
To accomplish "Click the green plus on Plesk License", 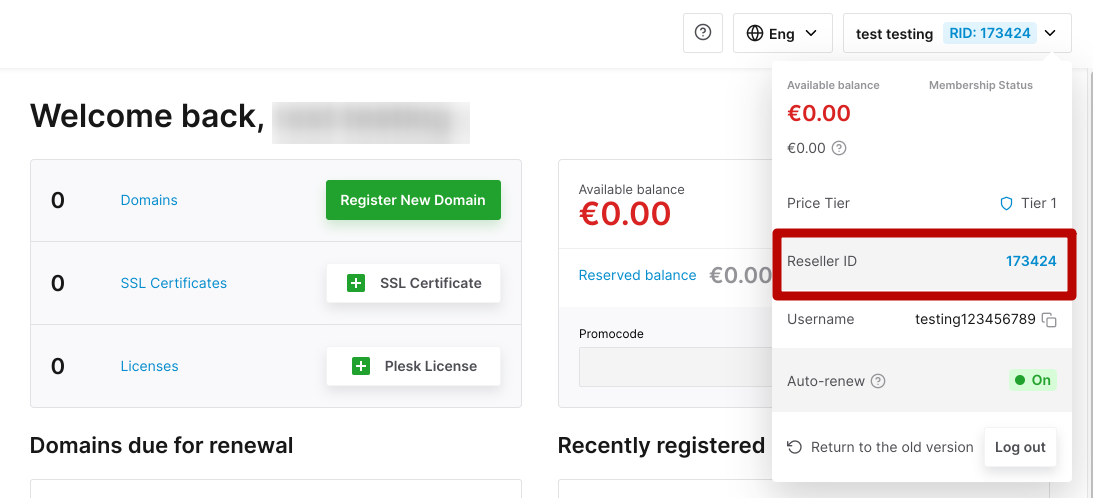I will (x=360, y=366).
